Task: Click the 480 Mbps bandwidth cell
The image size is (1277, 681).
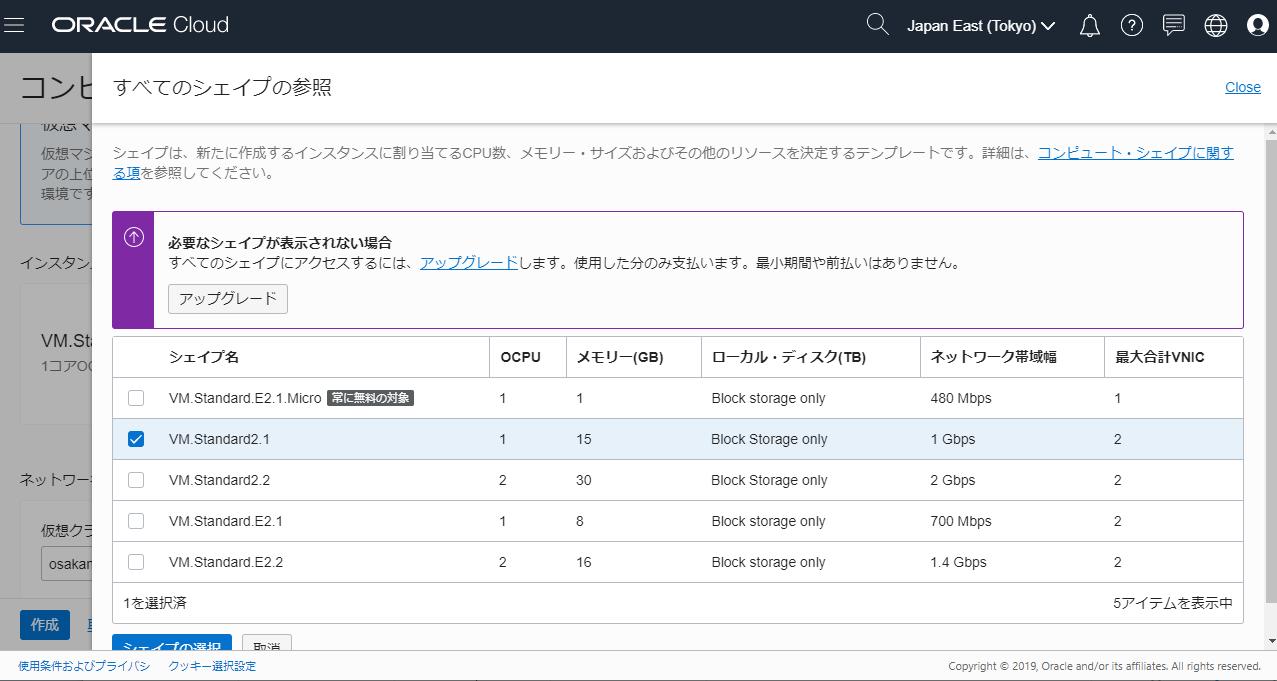Action: point(961,398)
